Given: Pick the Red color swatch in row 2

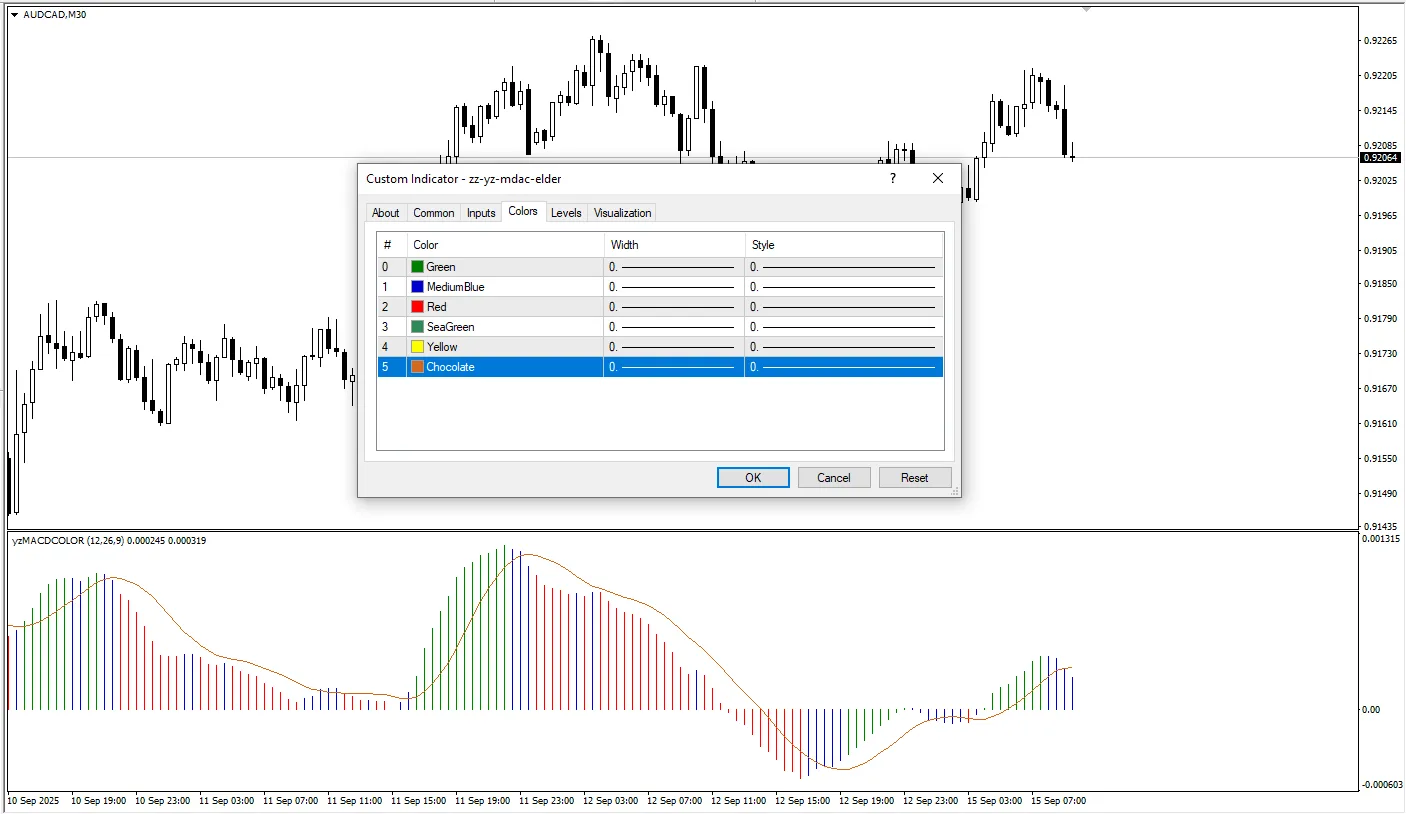Looking at the screenshot, I should tap(417, 307).
